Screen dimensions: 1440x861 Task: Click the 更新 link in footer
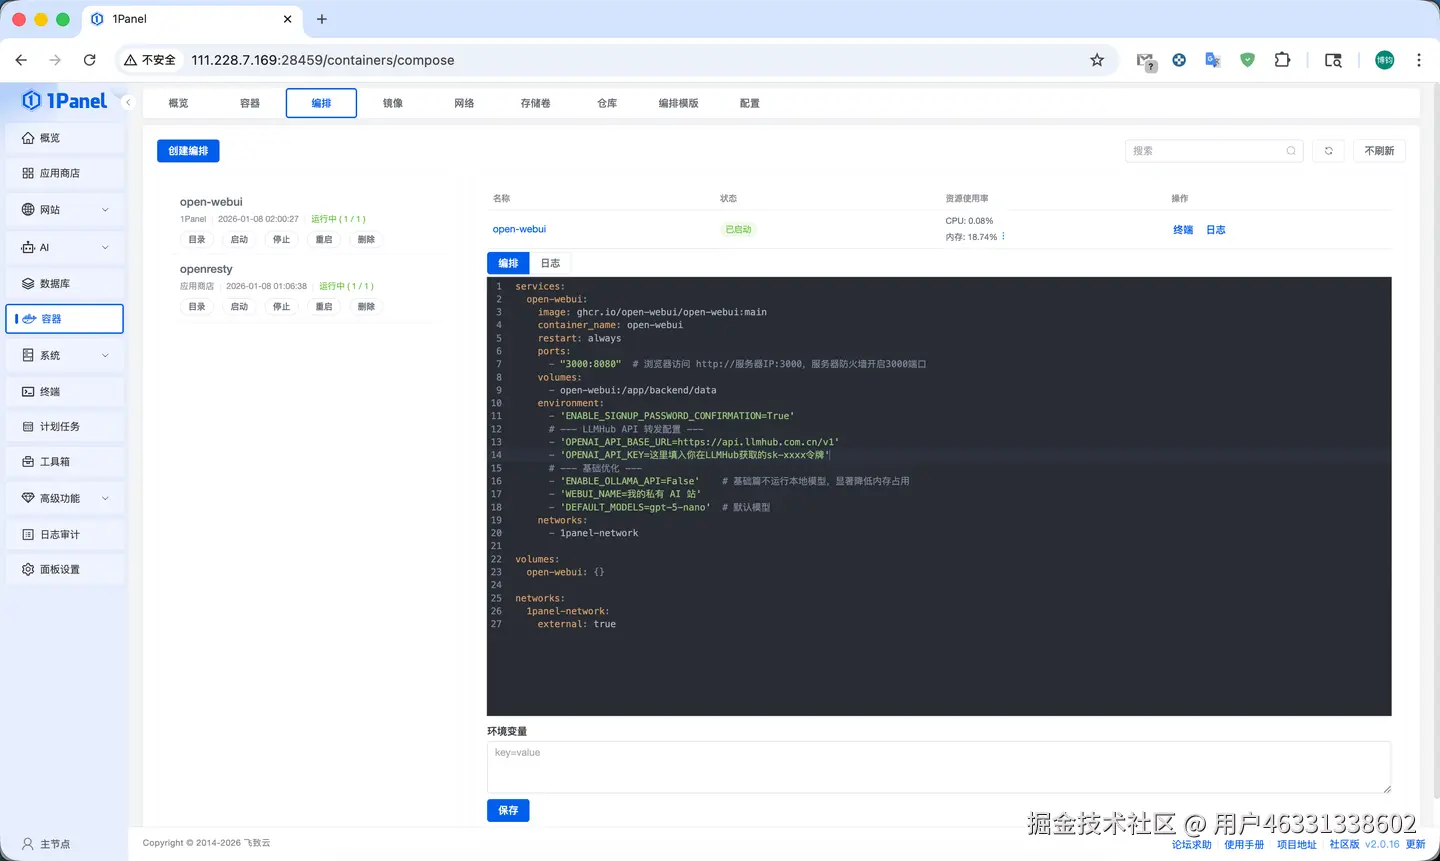tap(1416, 844)
